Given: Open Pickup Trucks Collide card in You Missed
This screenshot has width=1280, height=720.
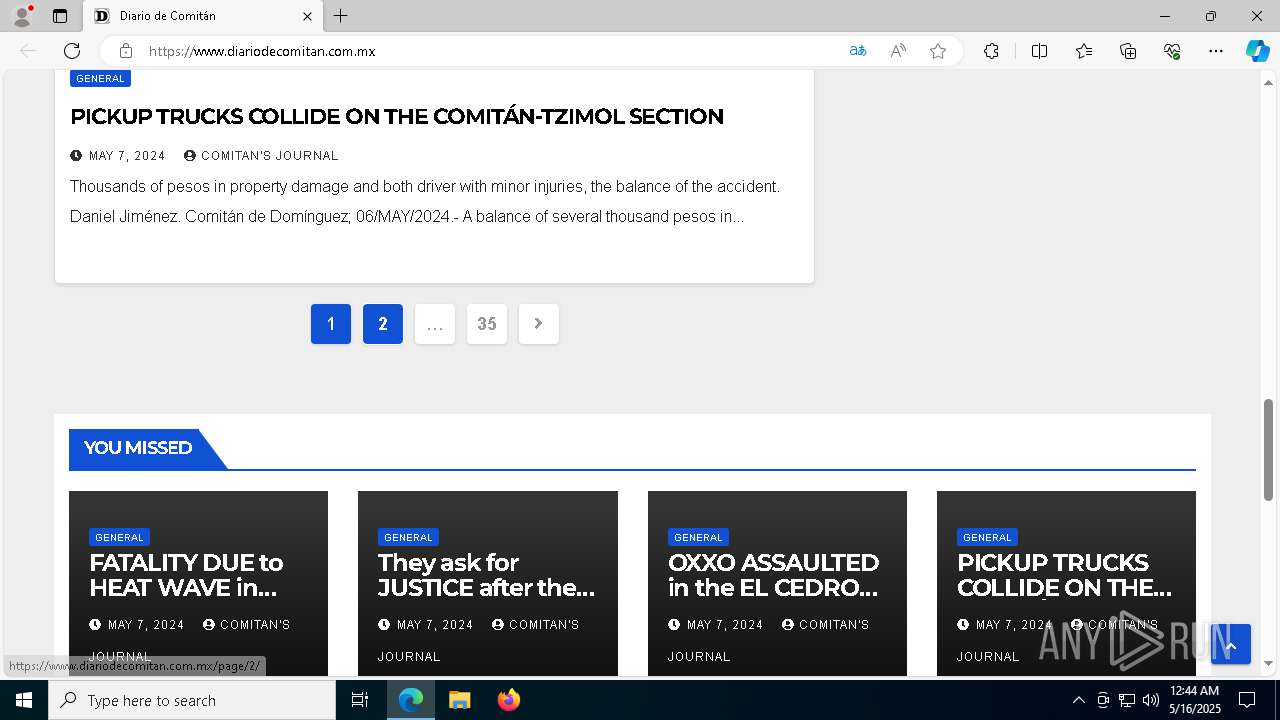Looking at the screenshot, I should coord(1064,575).
